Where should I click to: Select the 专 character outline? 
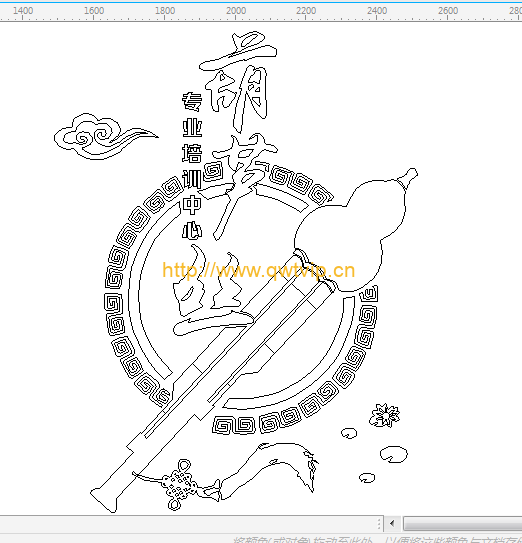pos(192,101)
